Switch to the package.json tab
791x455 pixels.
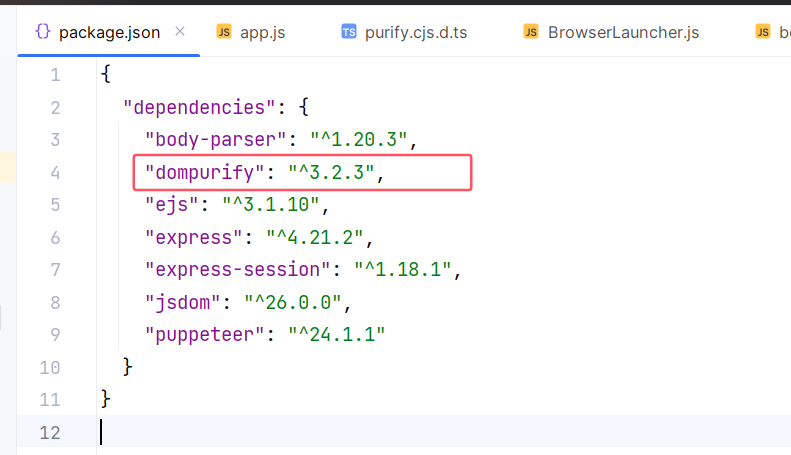[108, 32]
